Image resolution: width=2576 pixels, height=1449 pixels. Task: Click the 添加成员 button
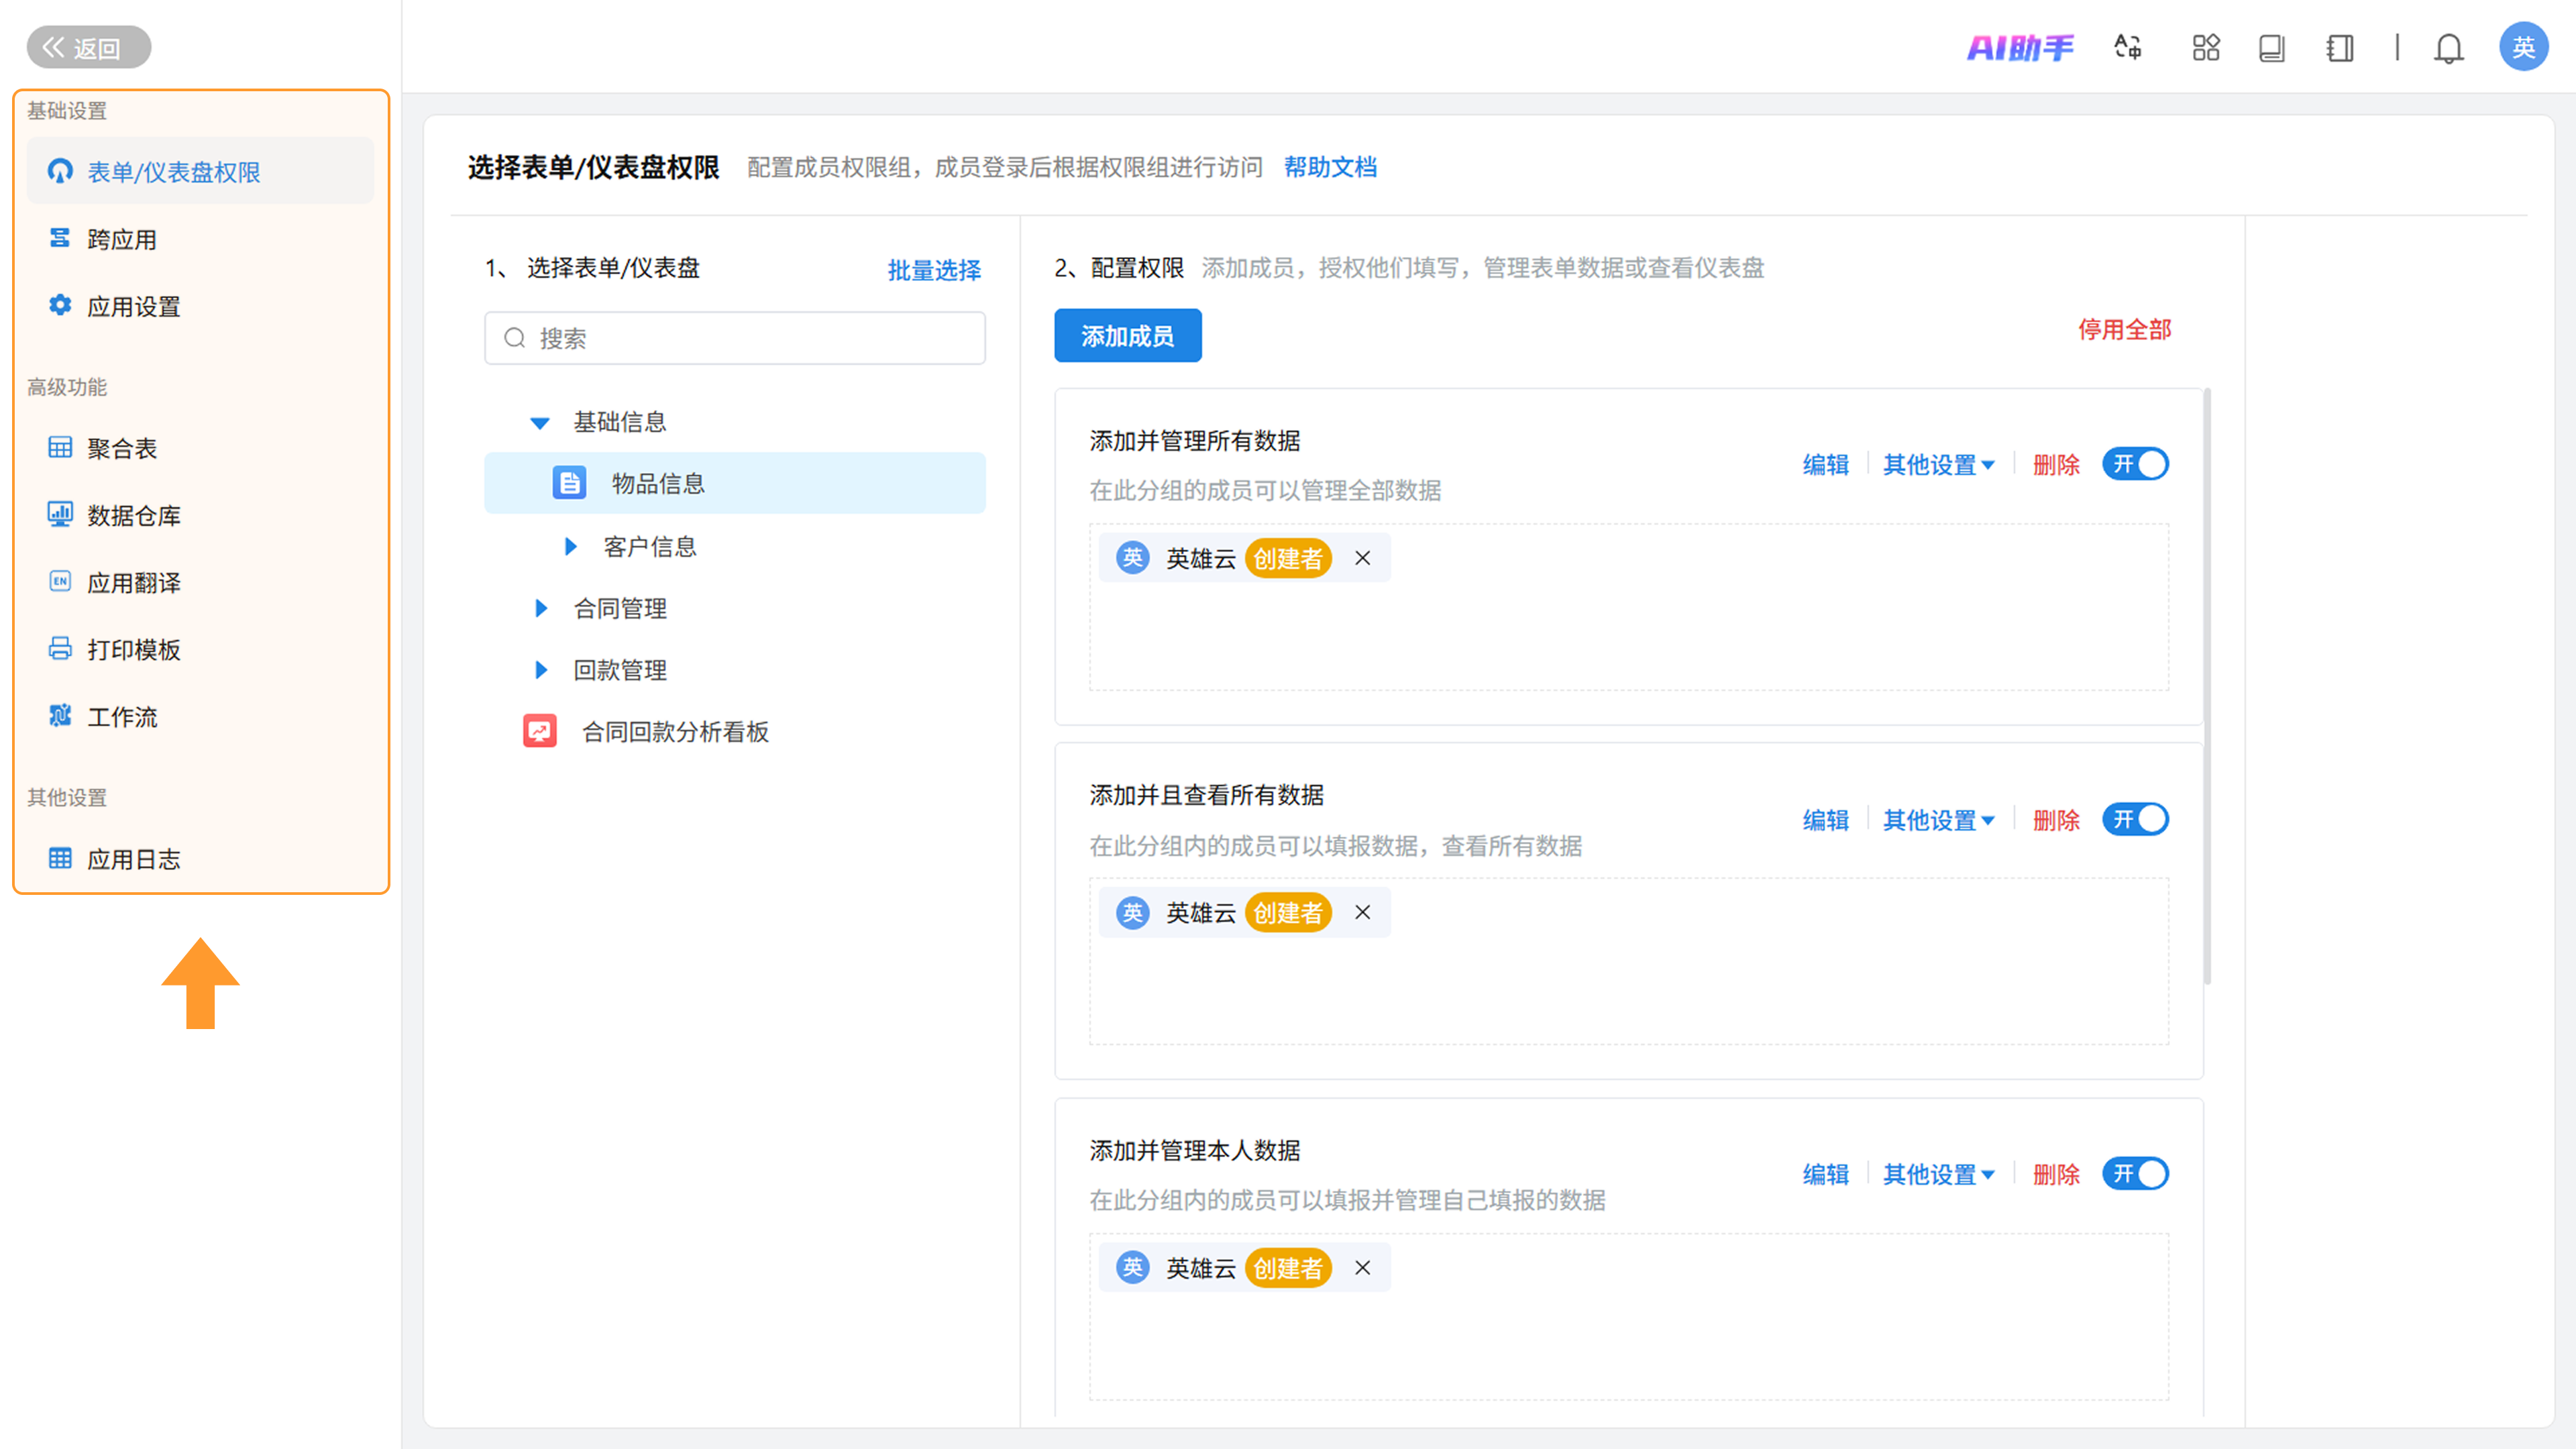pos(1127,336)
